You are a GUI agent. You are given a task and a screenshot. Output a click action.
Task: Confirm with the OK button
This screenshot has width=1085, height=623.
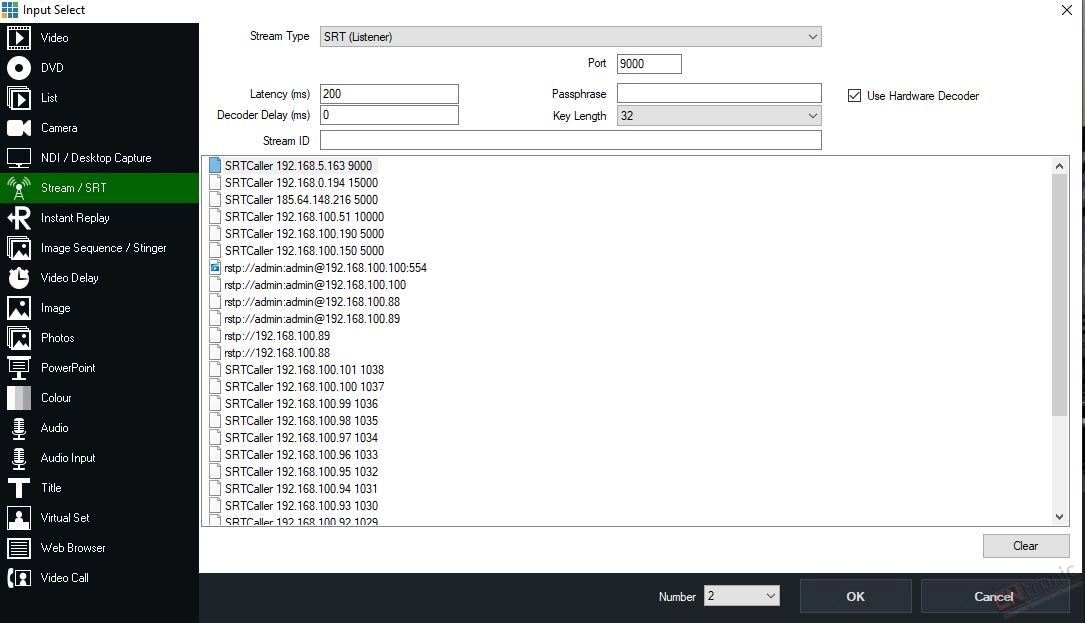tap(855, 596)
